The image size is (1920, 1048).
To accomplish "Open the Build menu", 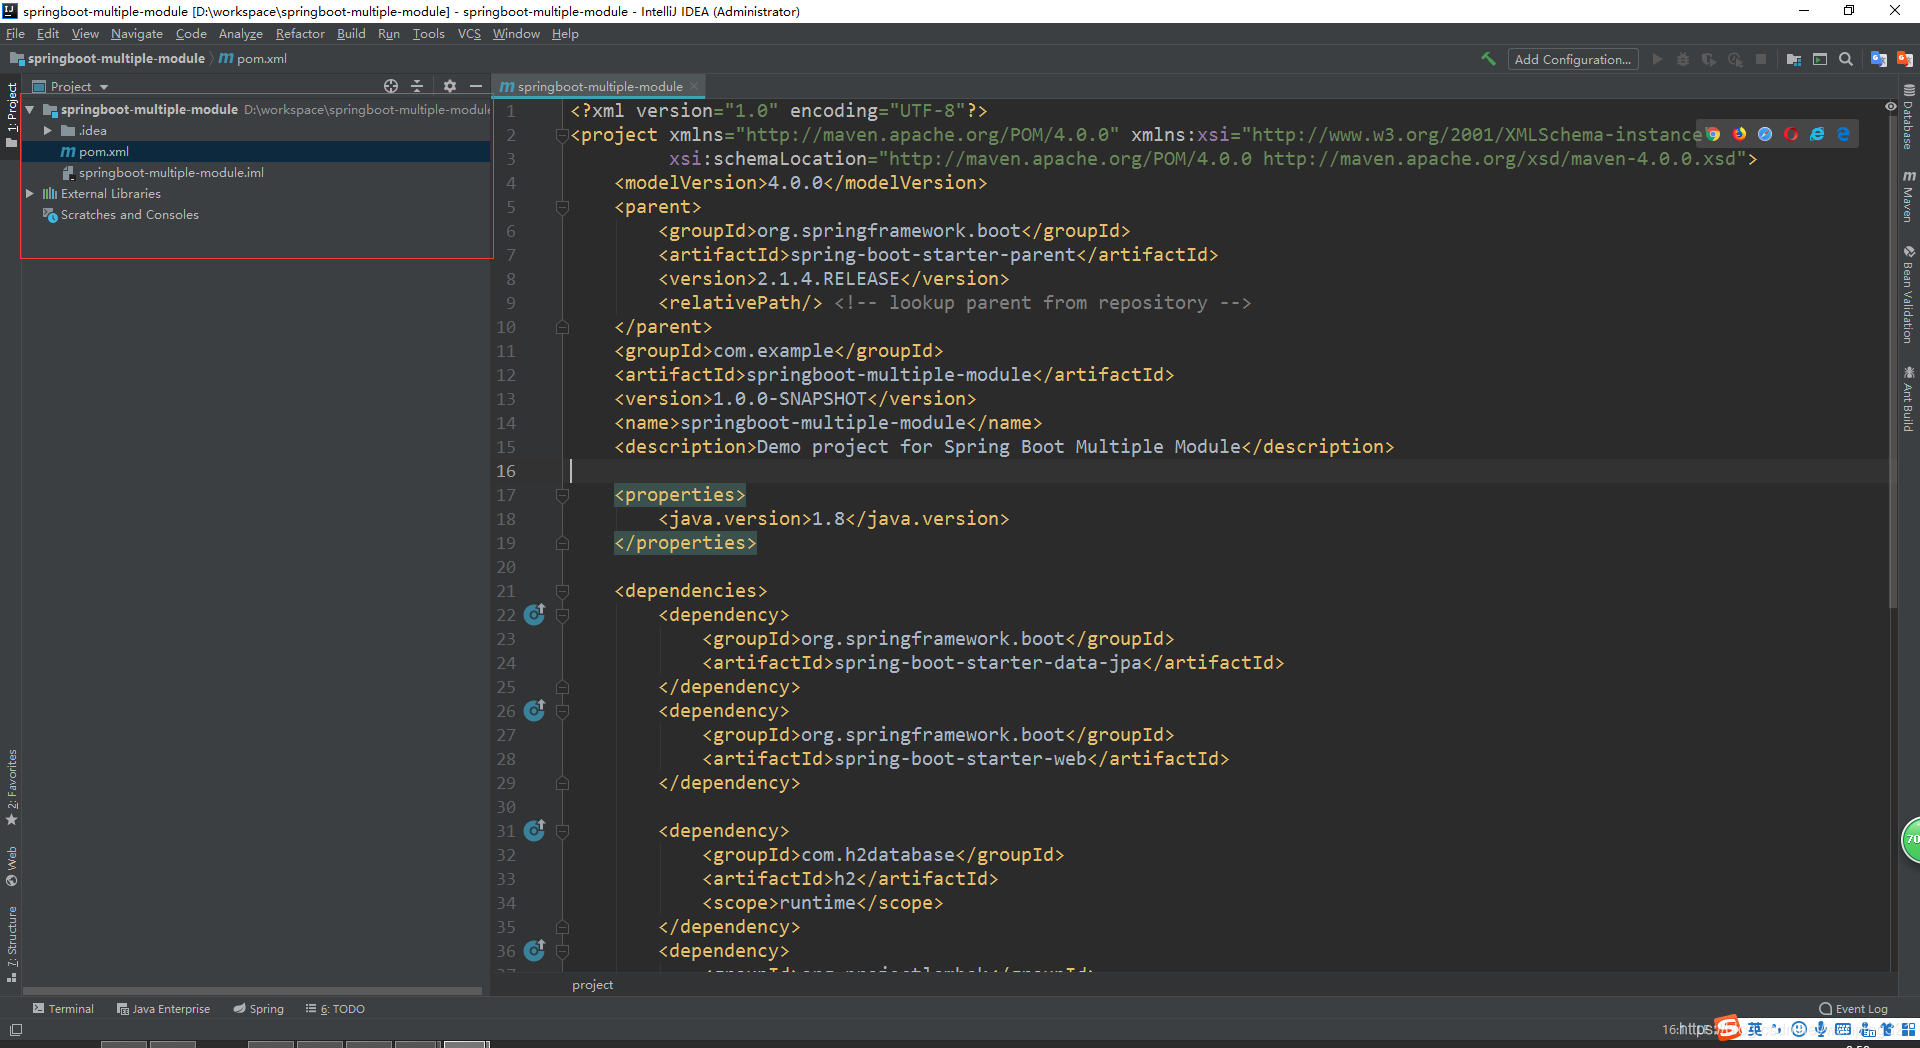I will [351, 33].
